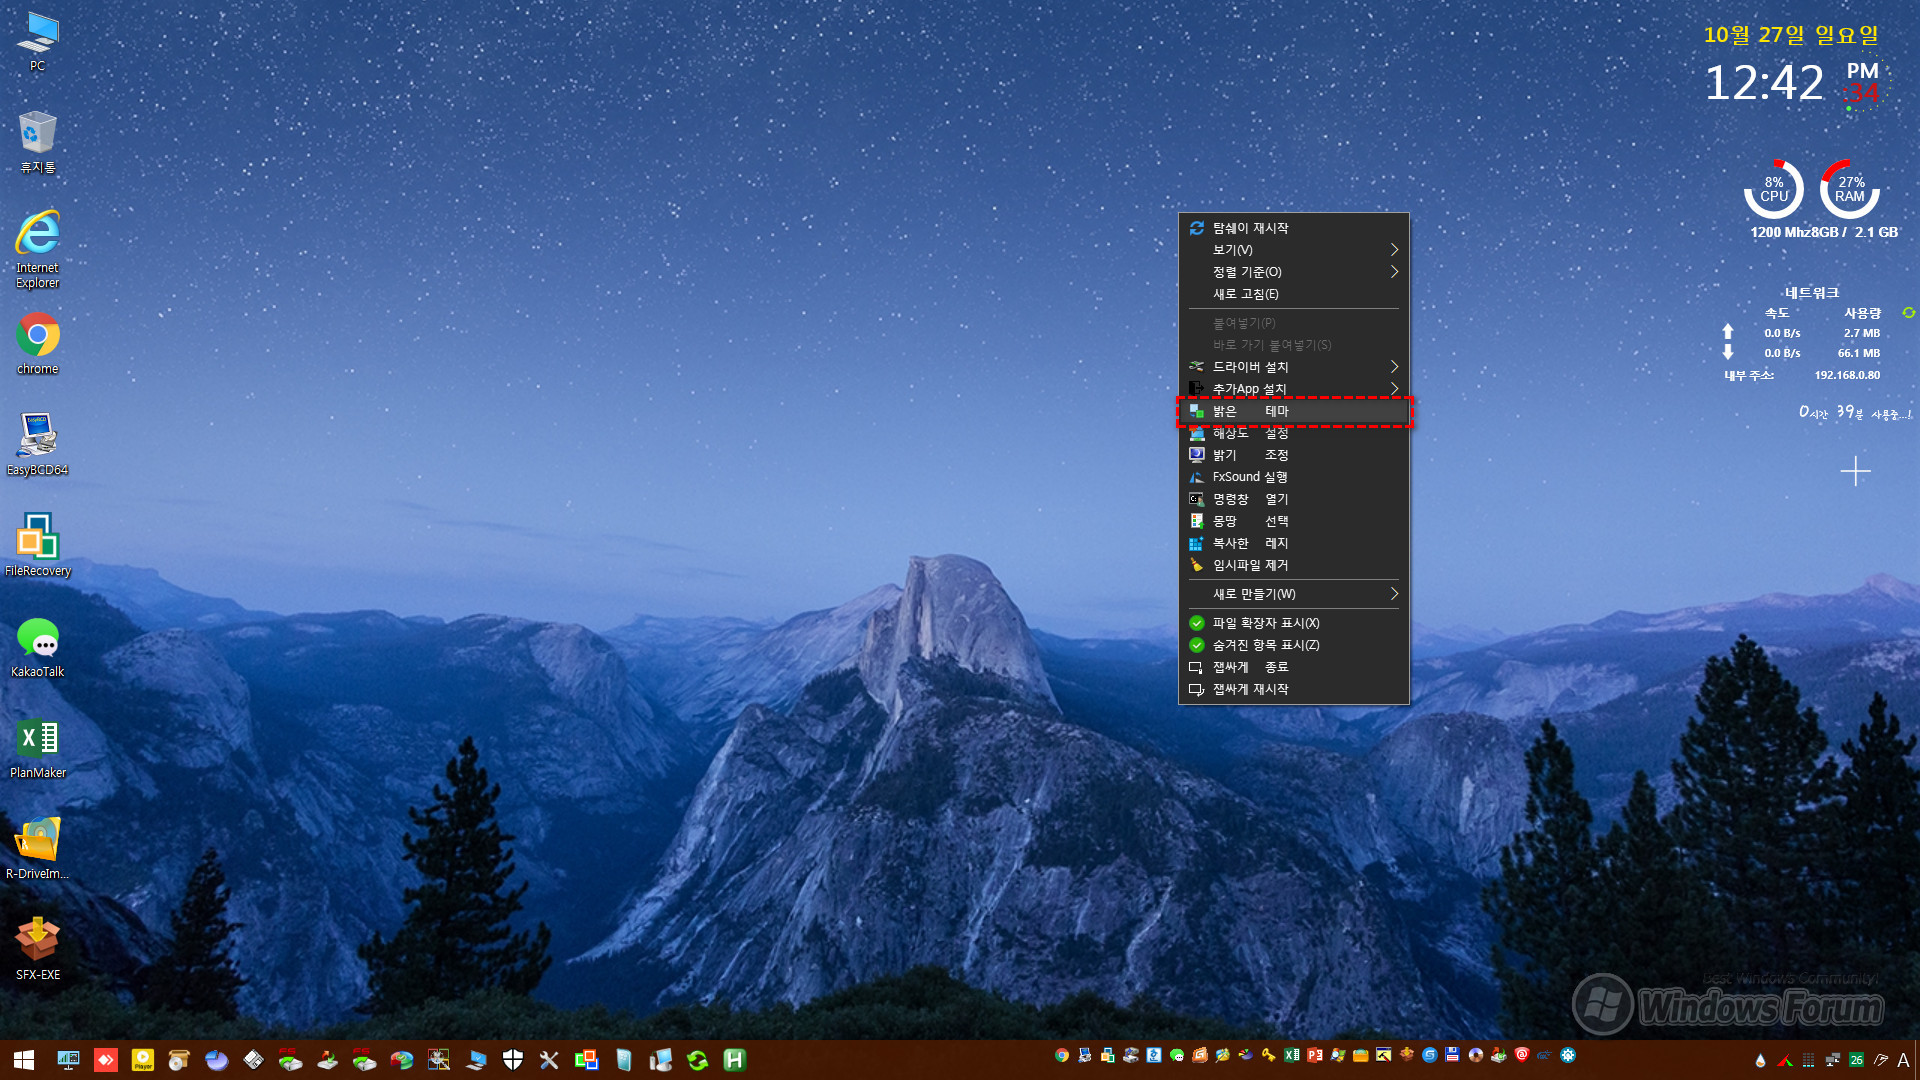This screenshot has height=1080, width=1920.
Task: Click the Chrome icon in the right taskbar group
Action: click(1062, 1055)
